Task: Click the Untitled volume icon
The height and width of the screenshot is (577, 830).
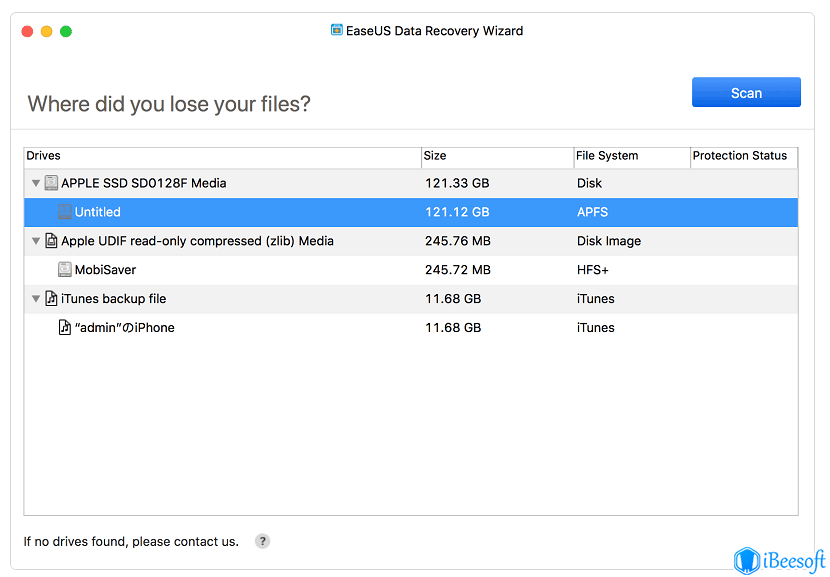Action: (x=65, y=212)
